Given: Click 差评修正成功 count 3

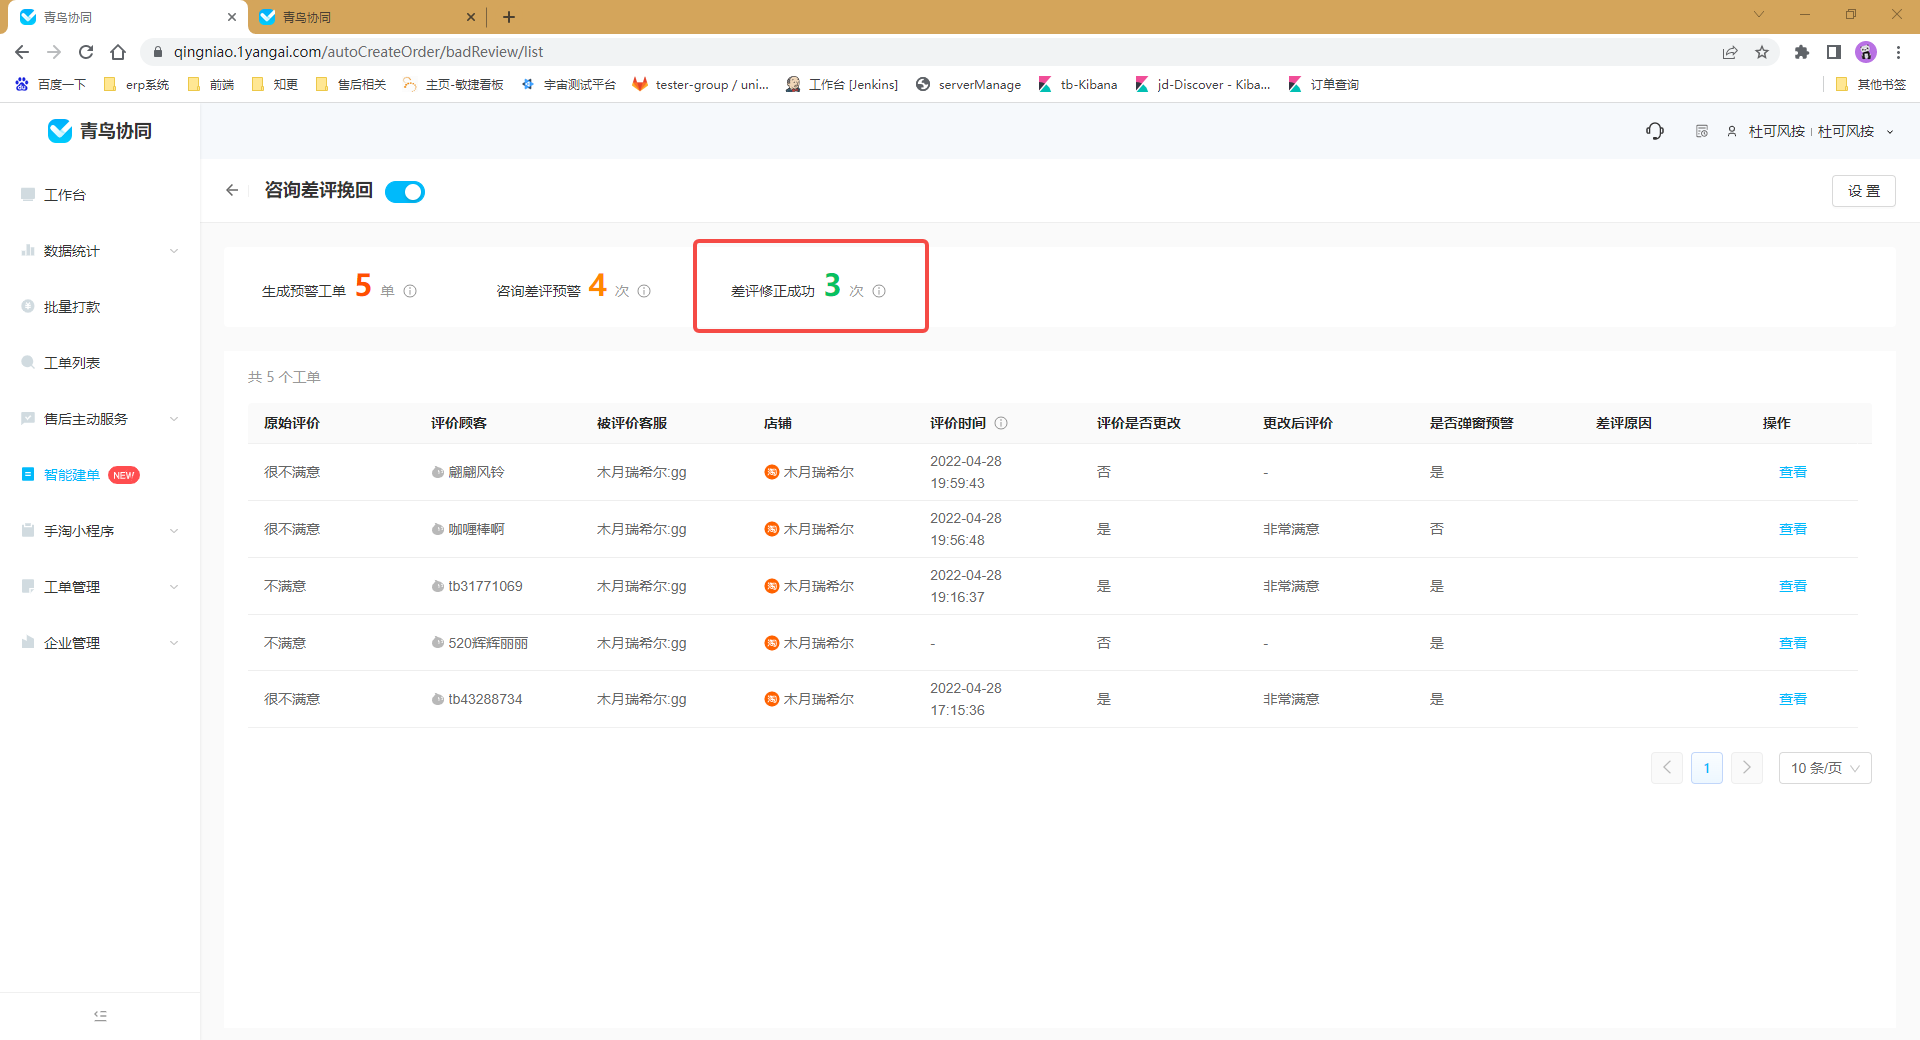Looking at the screenshot, I should [832, 286].
